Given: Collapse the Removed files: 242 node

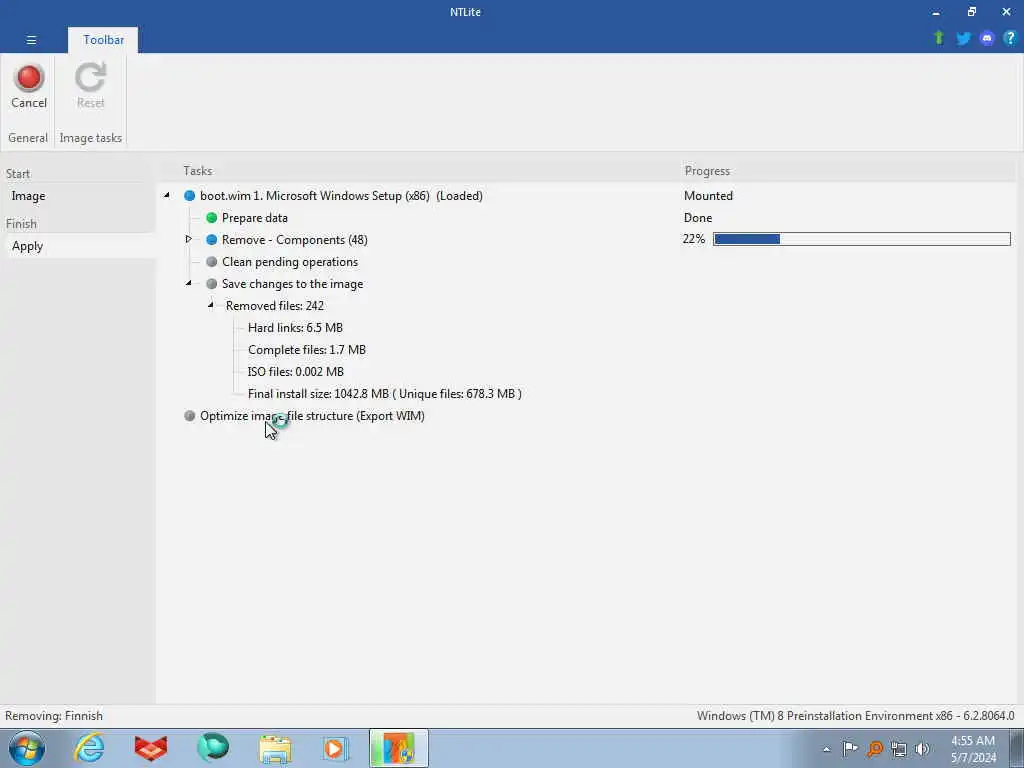Looking at the screenshot, I should [211, 305].
